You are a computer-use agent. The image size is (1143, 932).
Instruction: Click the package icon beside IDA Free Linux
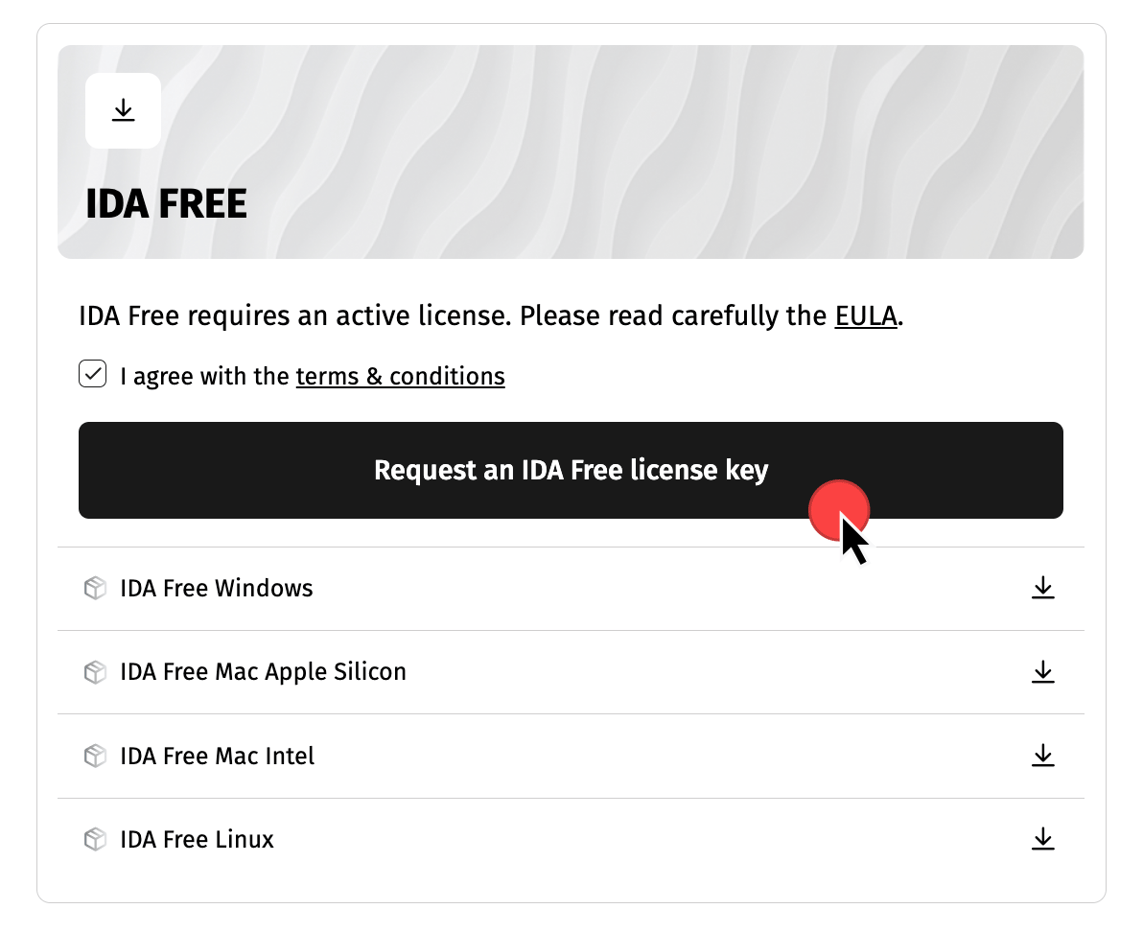(x=94, y=840)
